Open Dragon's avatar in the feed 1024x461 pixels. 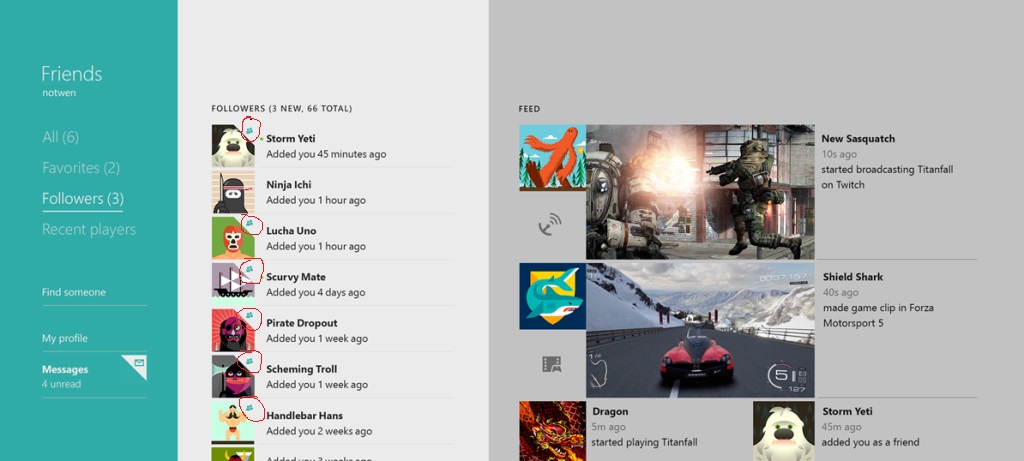tap(552, 431)
